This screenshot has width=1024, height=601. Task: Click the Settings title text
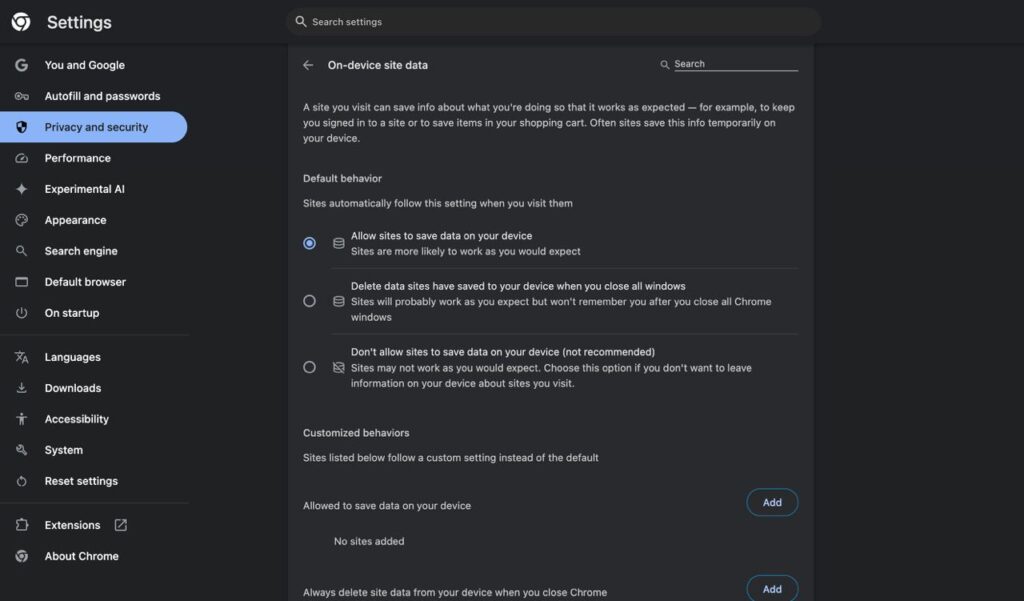click(79, 22)
